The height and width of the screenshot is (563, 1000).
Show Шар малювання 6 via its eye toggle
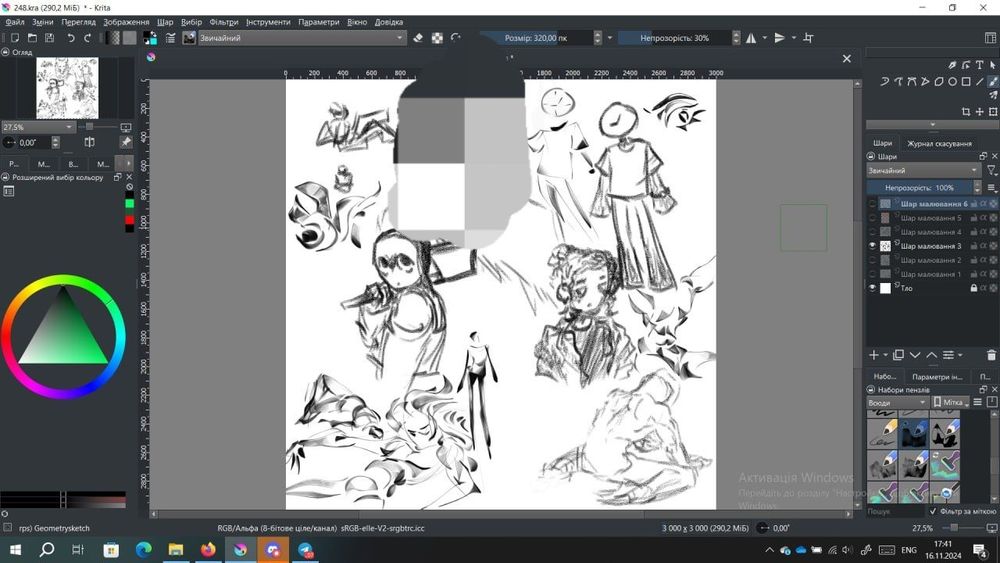pos(872,204)
